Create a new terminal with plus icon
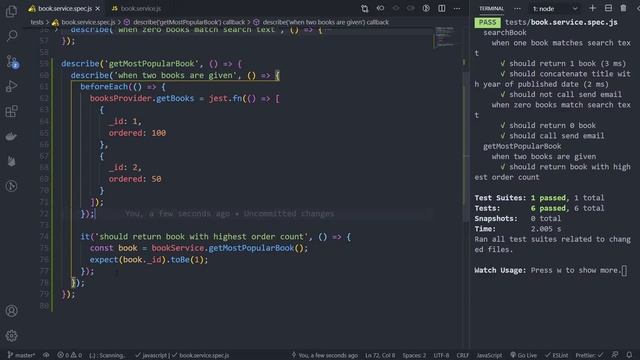The width and height of the screenshot is (640, 360). click(x=592, y=9)
